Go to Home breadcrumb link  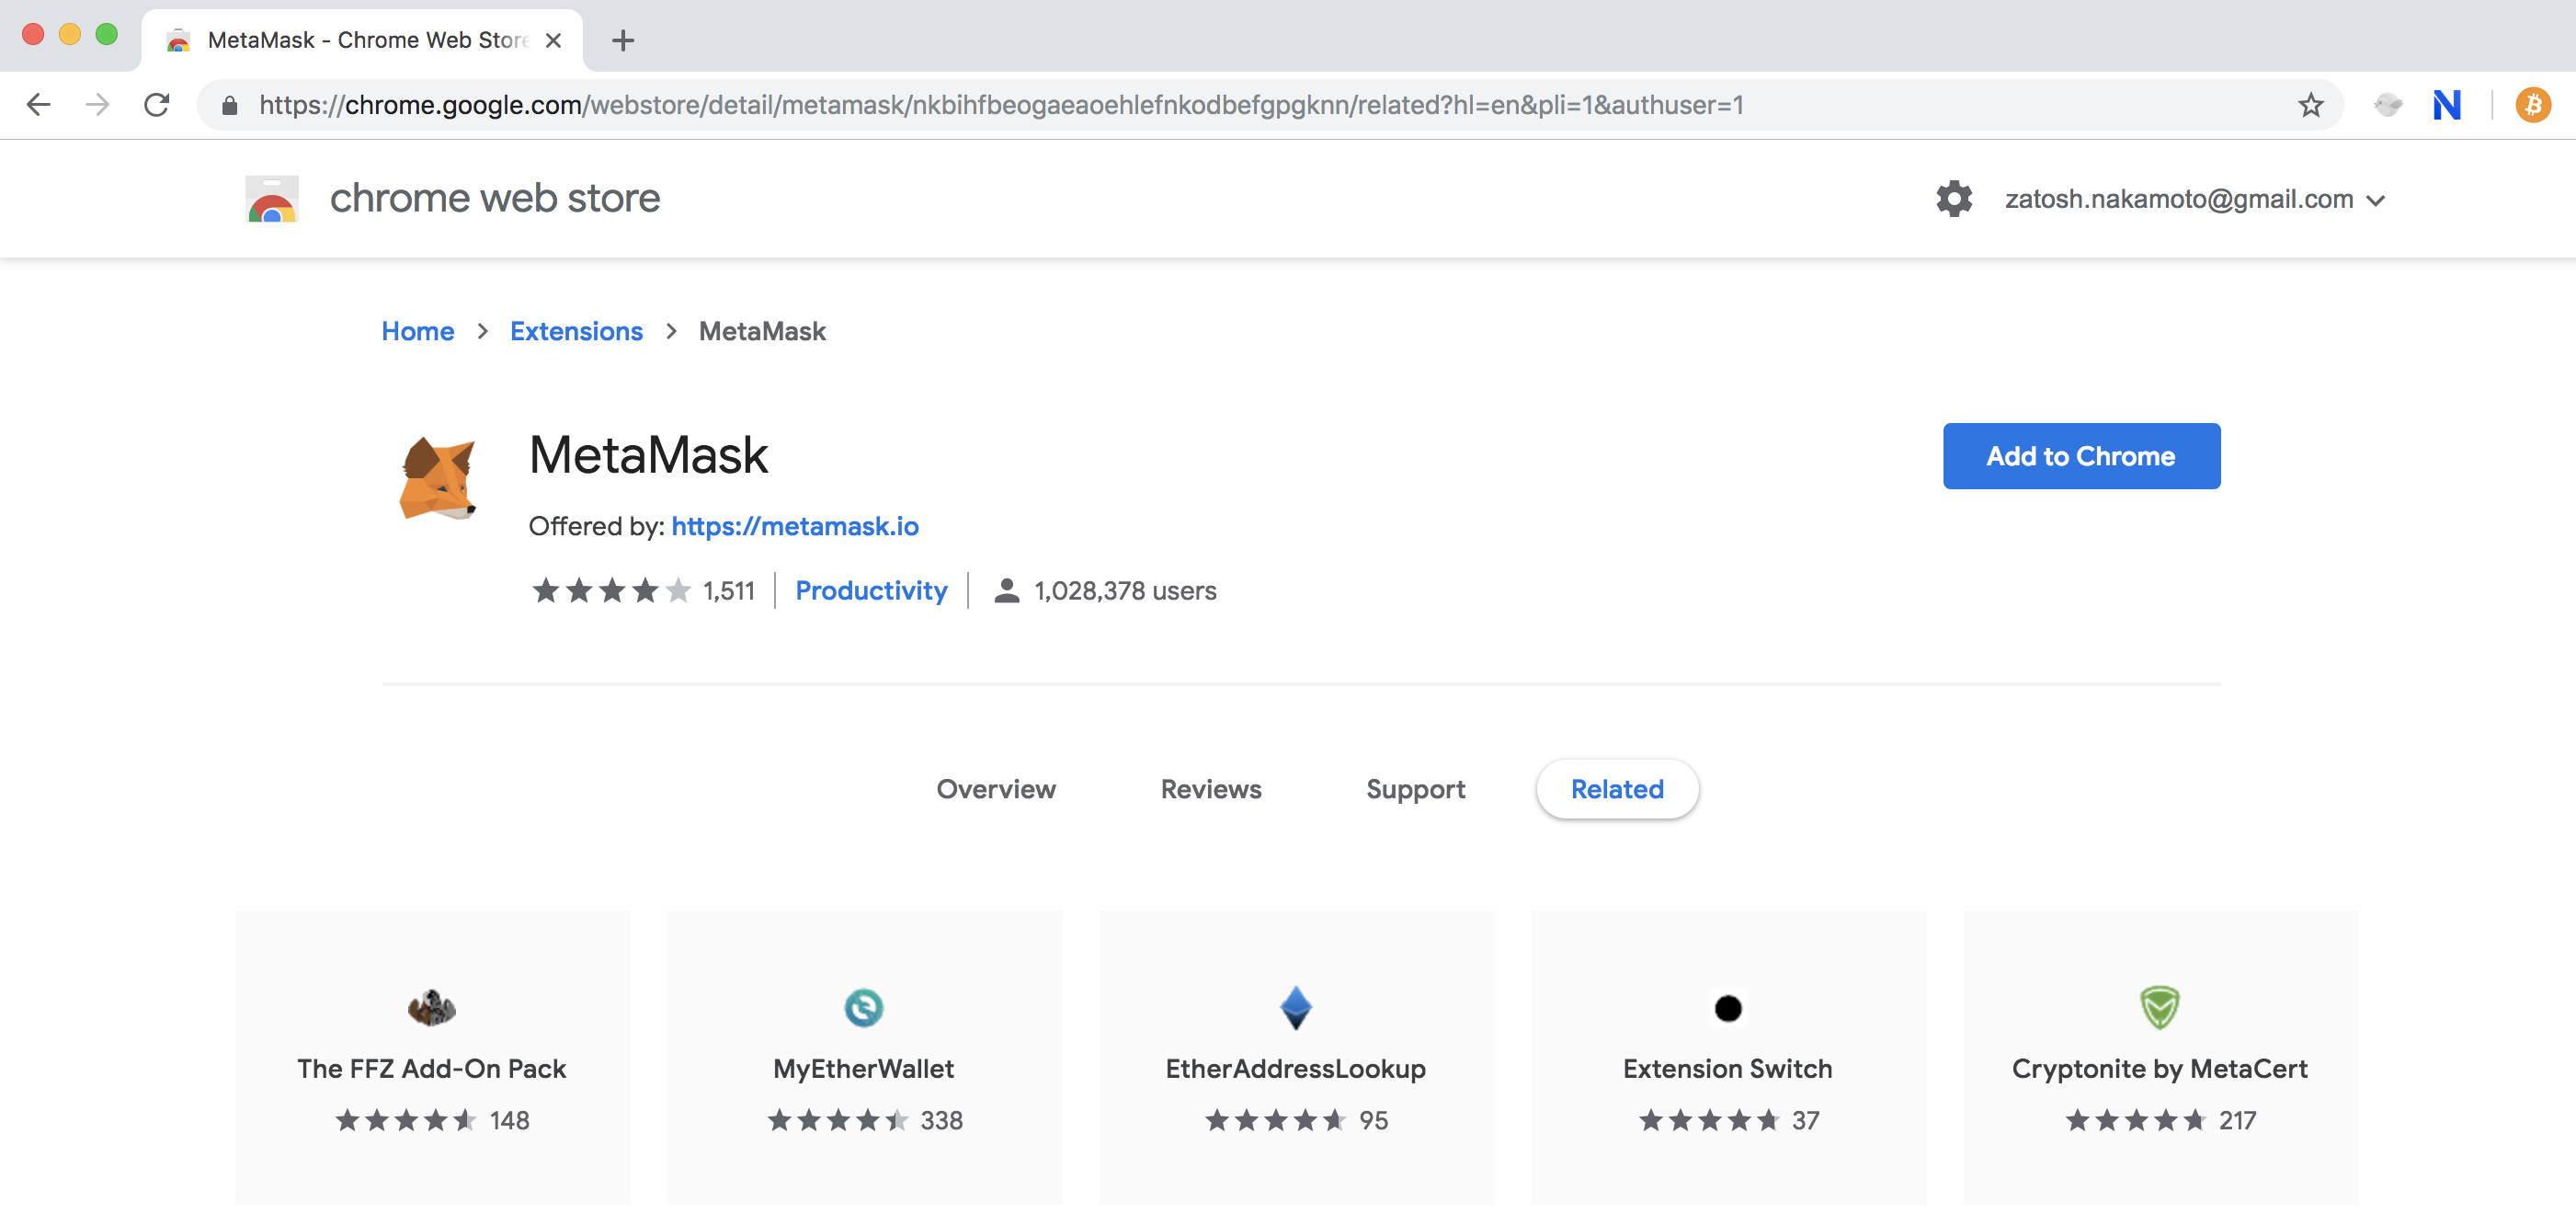pos(418,331)
